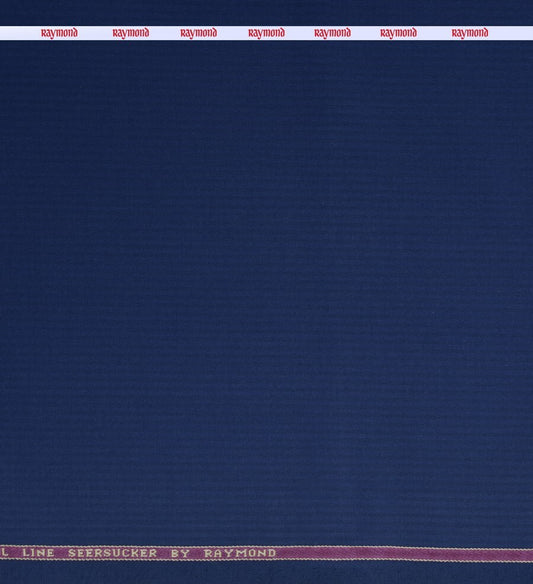The height and width of the screenshot is (584, 533).
Task: Click the third Raymond logo from the left
Action: [199, 33]
